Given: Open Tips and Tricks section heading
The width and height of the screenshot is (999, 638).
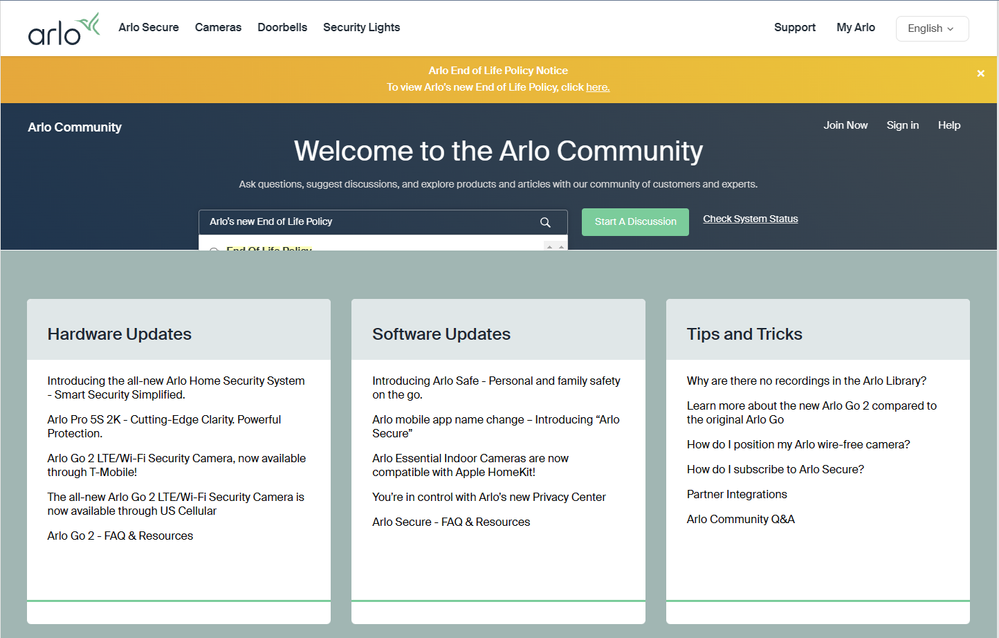Looking at the screenshot, I should coord(744,334).
